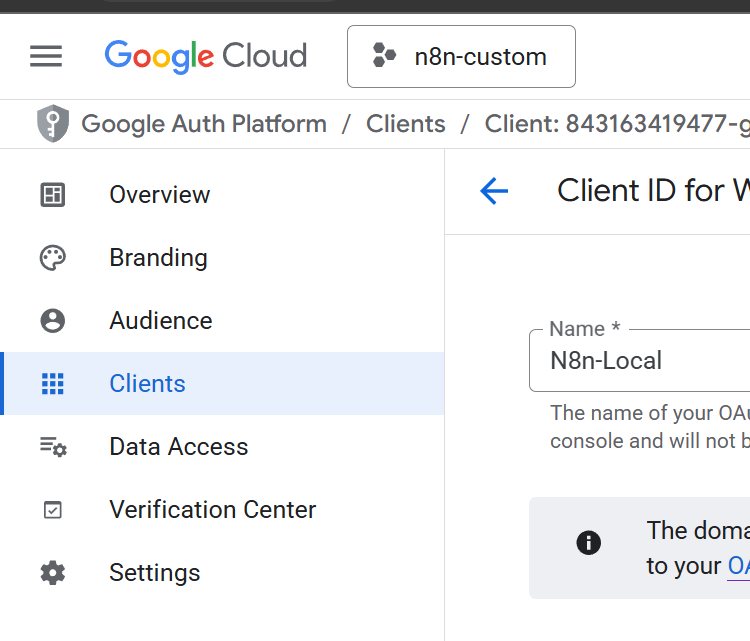Open the Overview menu item
The image size is (750, 641).
[x=160, y=195]
